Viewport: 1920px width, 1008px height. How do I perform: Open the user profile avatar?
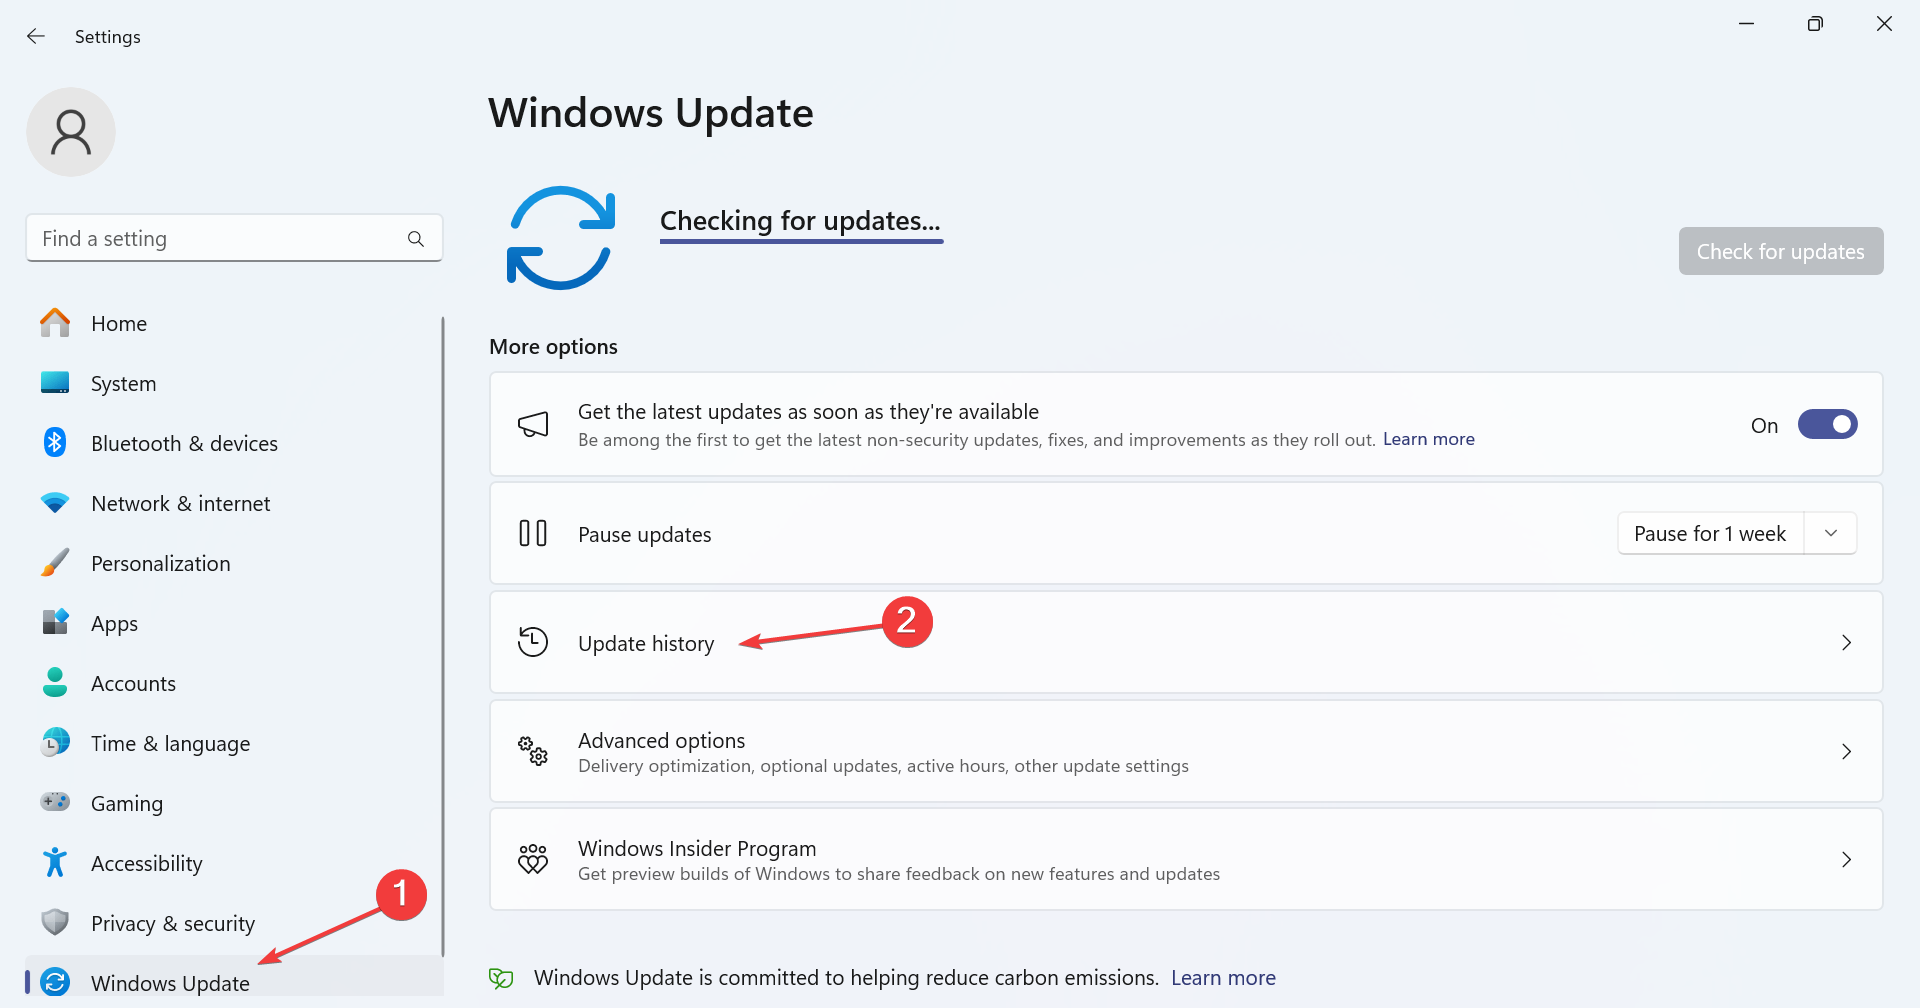71,132
